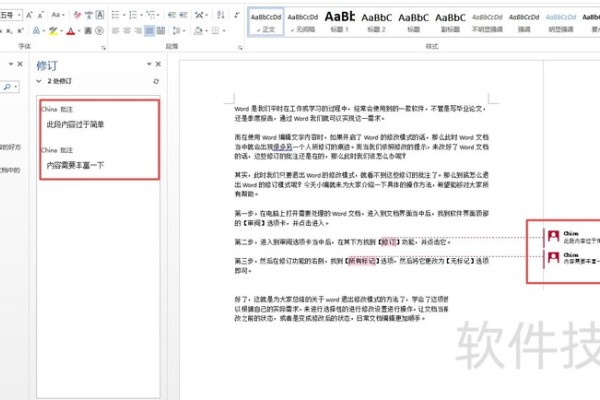Apply the yellow text highlight color

[53, 31]
